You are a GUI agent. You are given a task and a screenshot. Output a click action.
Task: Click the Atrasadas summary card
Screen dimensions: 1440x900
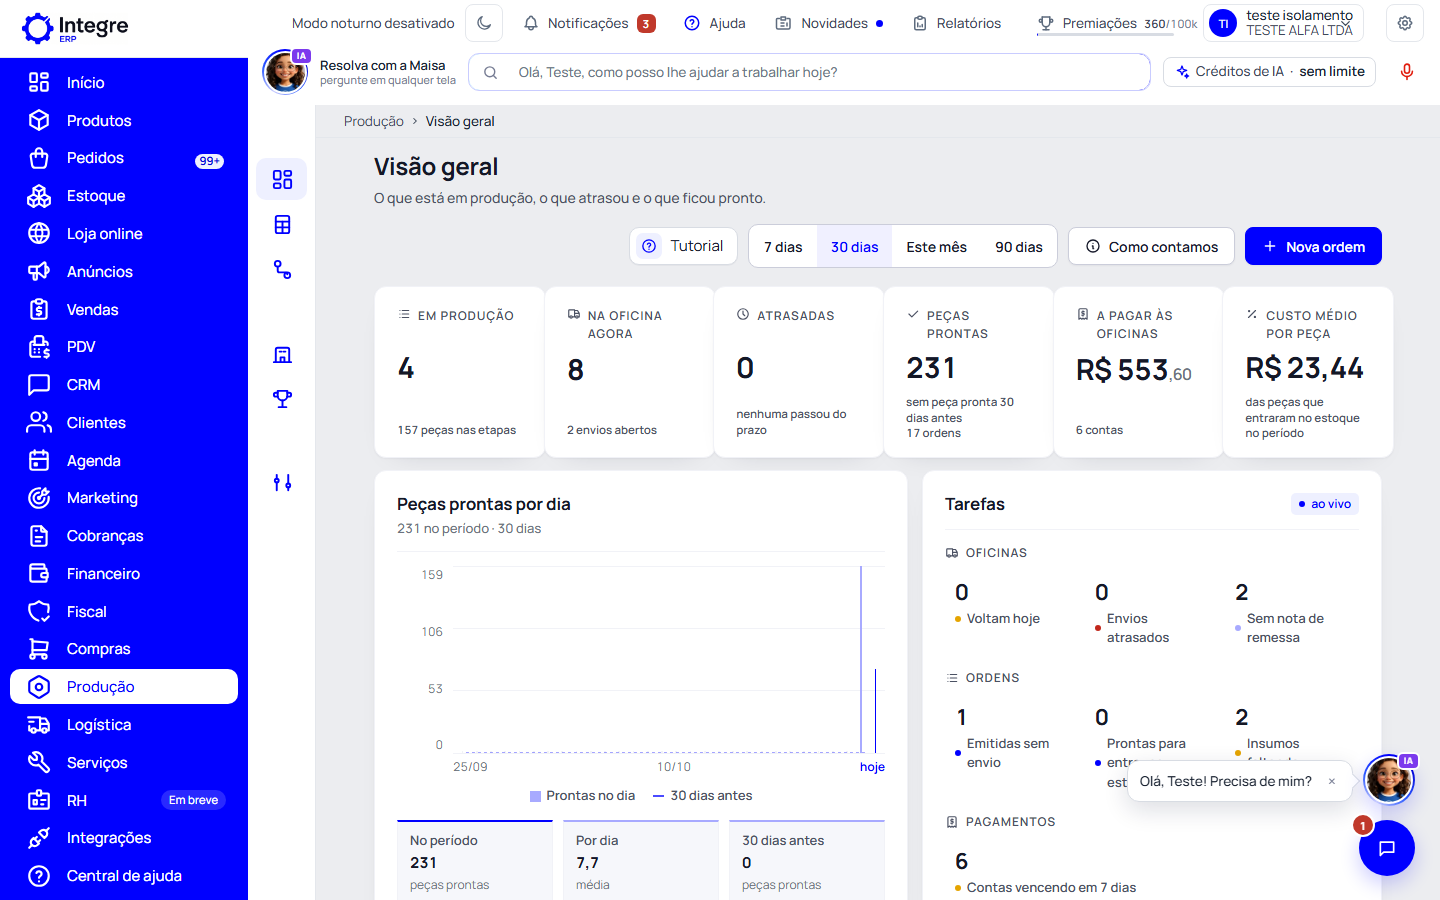[799, 372]
